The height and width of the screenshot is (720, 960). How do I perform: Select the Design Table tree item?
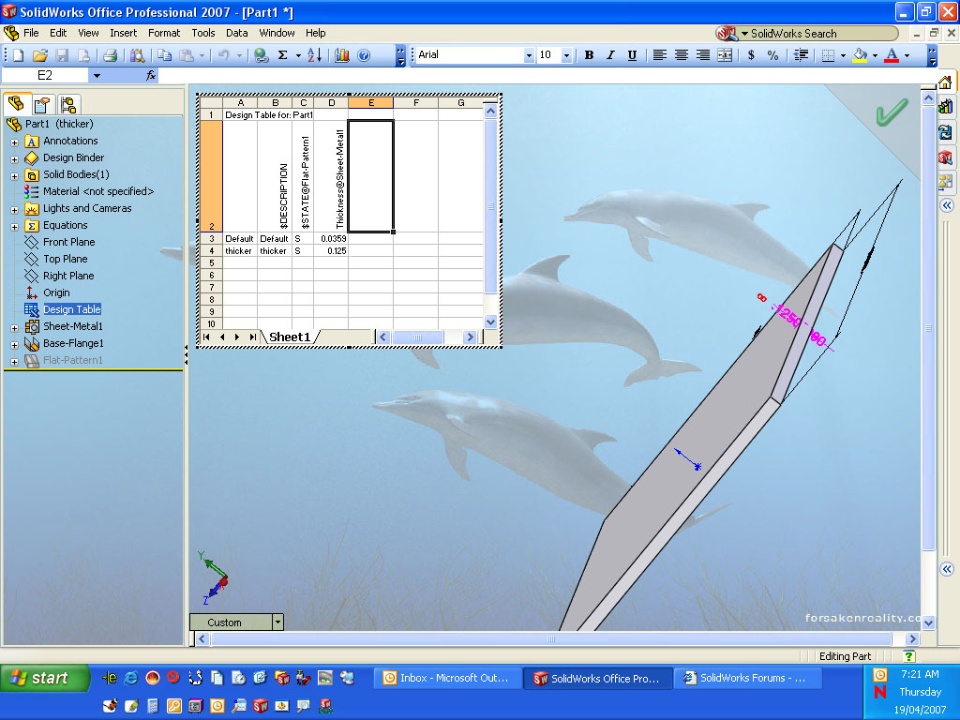(x=71, y=310)
